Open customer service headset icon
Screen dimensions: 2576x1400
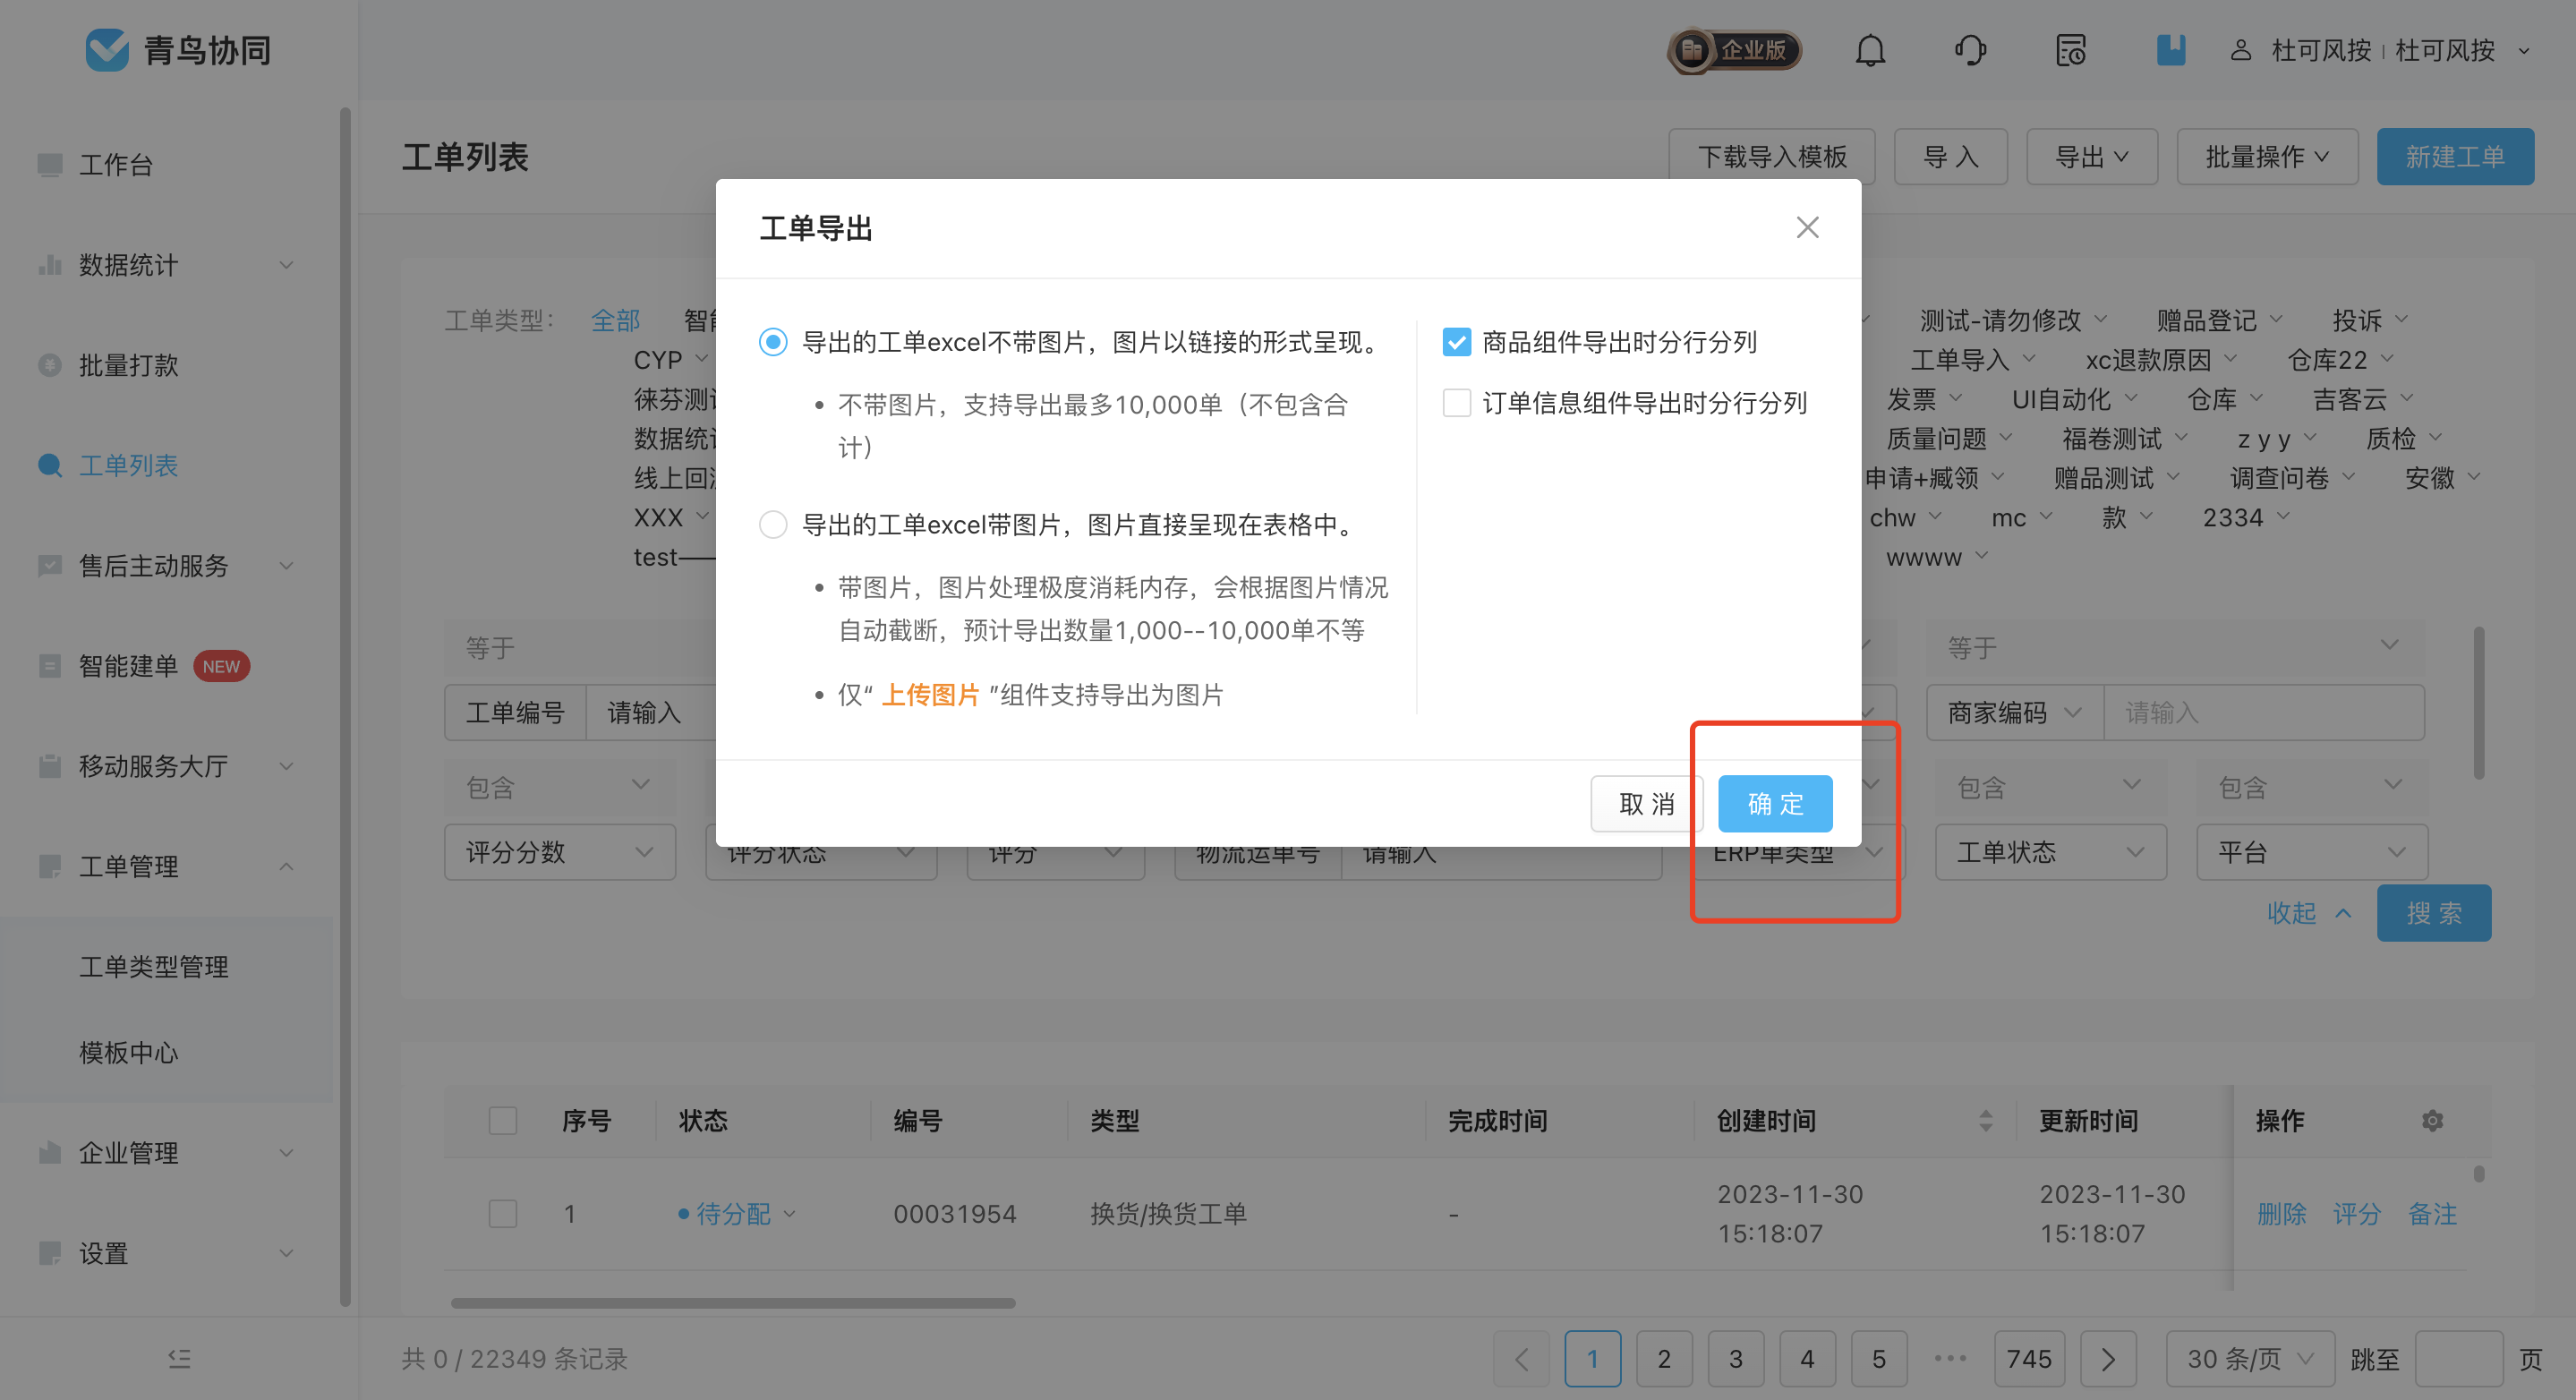click(1970, 50)
